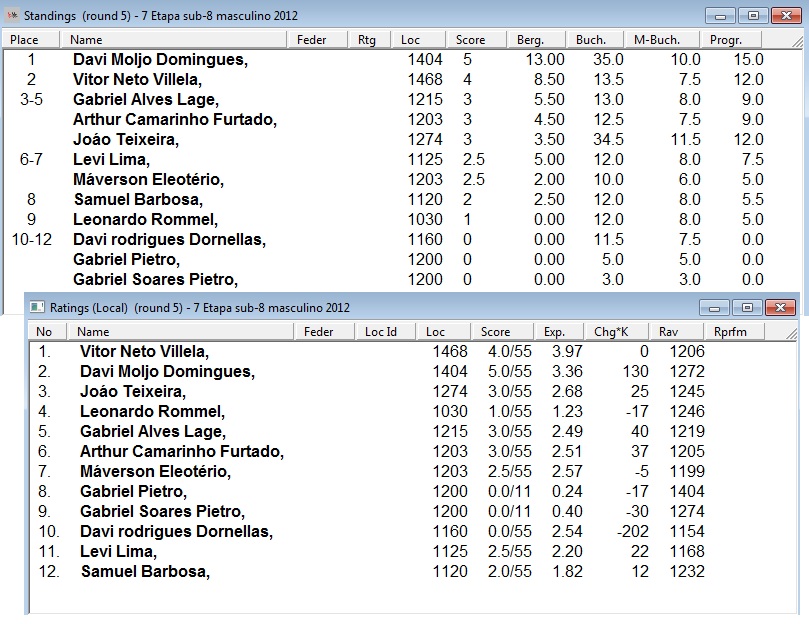Maximize the Standings window

753,15
